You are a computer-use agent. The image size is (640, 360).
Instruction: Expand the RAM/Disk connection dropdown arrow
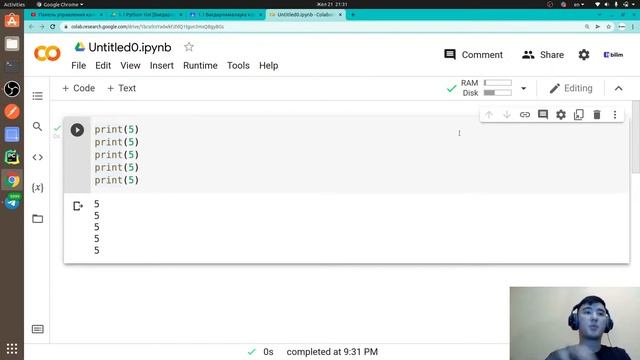[523, 88]
